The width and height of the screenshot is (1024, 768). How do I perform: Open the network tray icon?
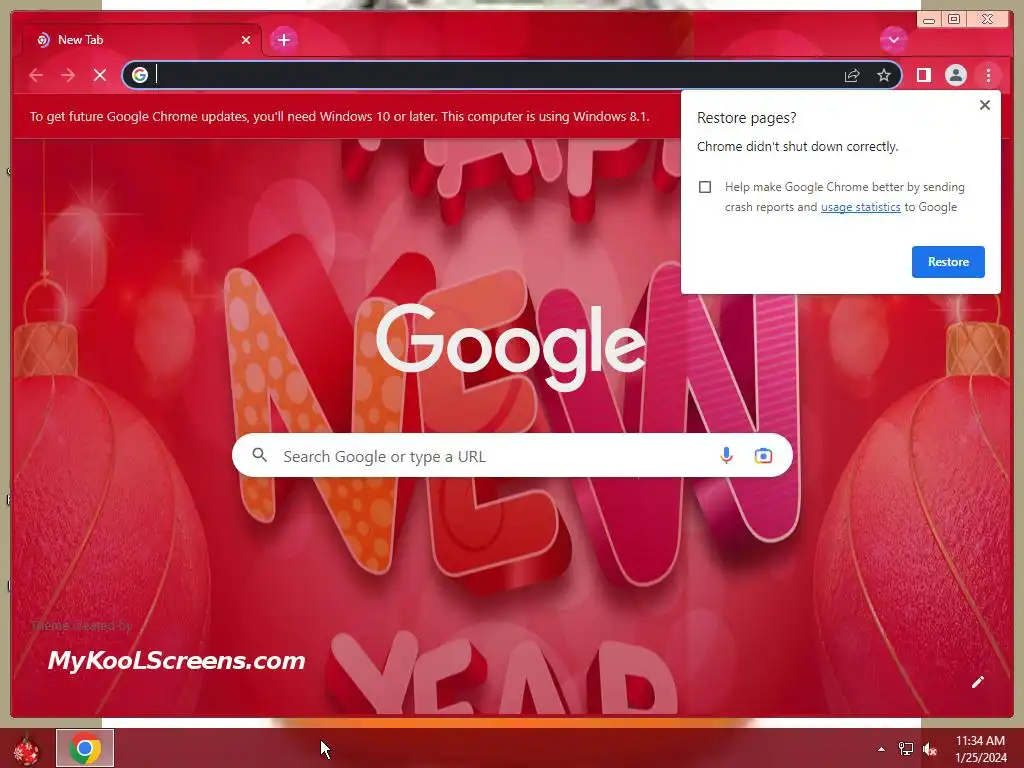tap(906, 749)
